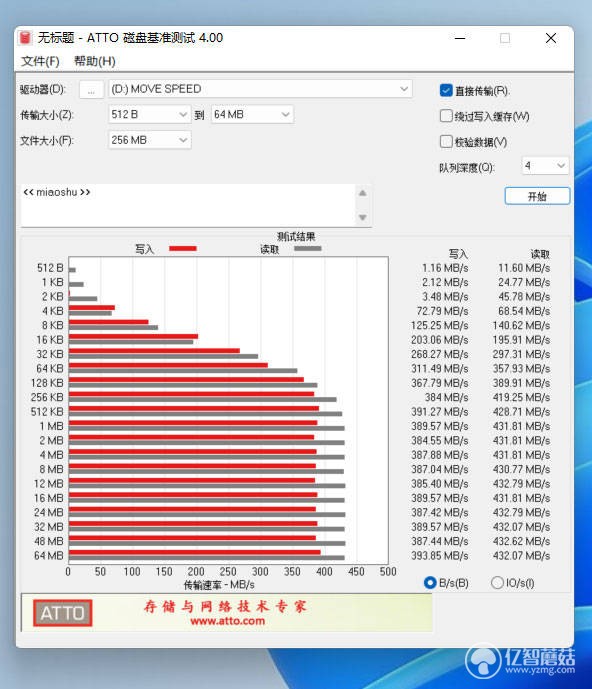The height and width of the screenshot is (689, 592).
Task: Close the ATTO benchmark window
Action: (x=551, y=38)
